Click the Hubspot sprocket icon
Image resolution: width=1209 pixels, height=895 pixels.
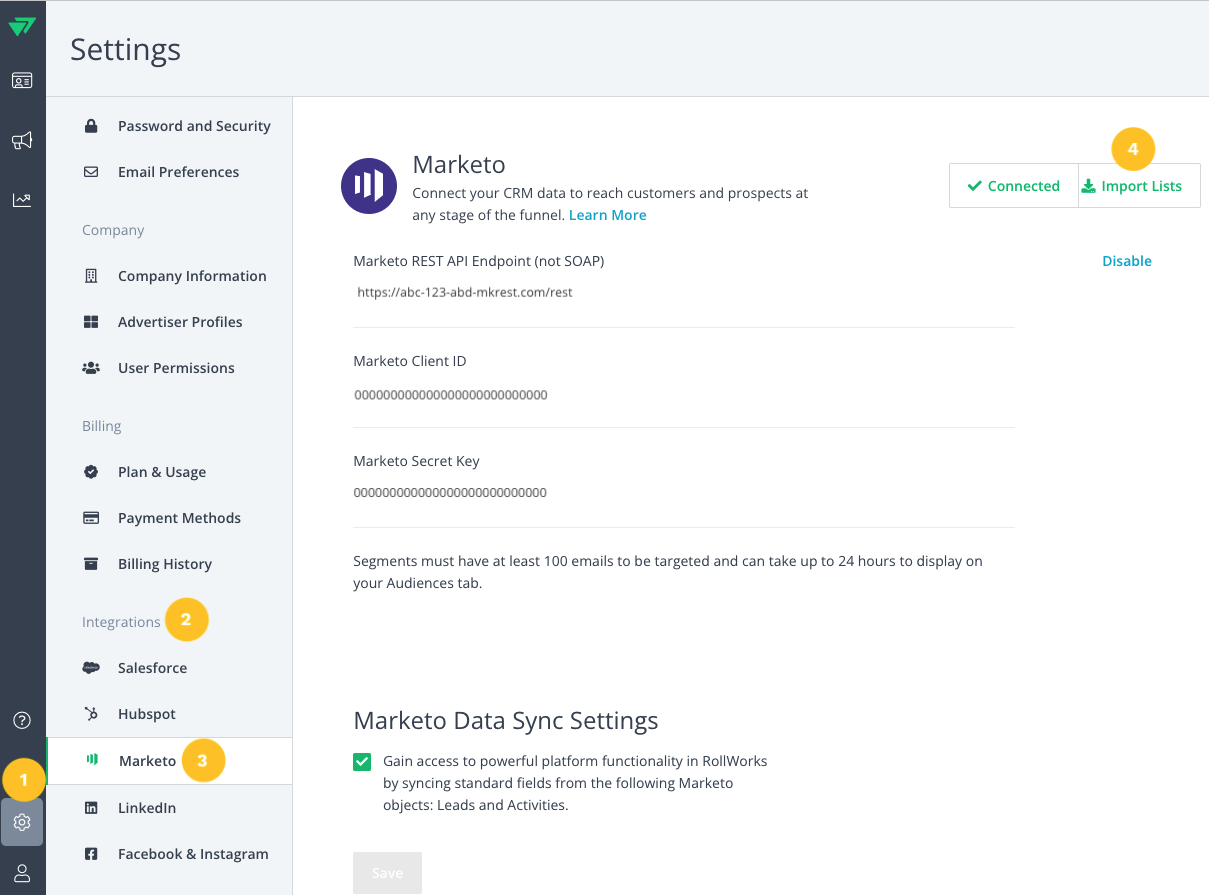pyautogui.click(x=91, y=714)
